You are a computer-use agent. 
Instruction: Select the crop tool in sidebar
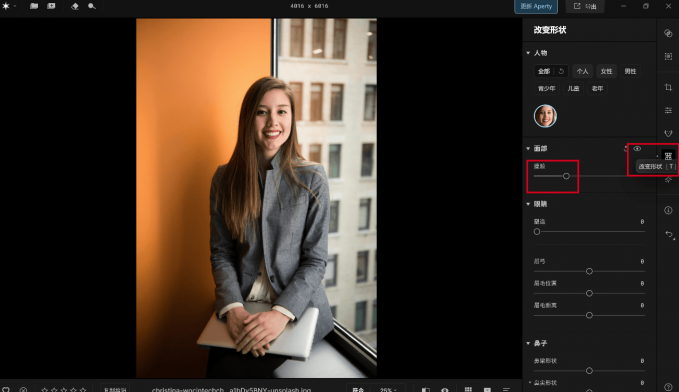click(x=668, y=87)
